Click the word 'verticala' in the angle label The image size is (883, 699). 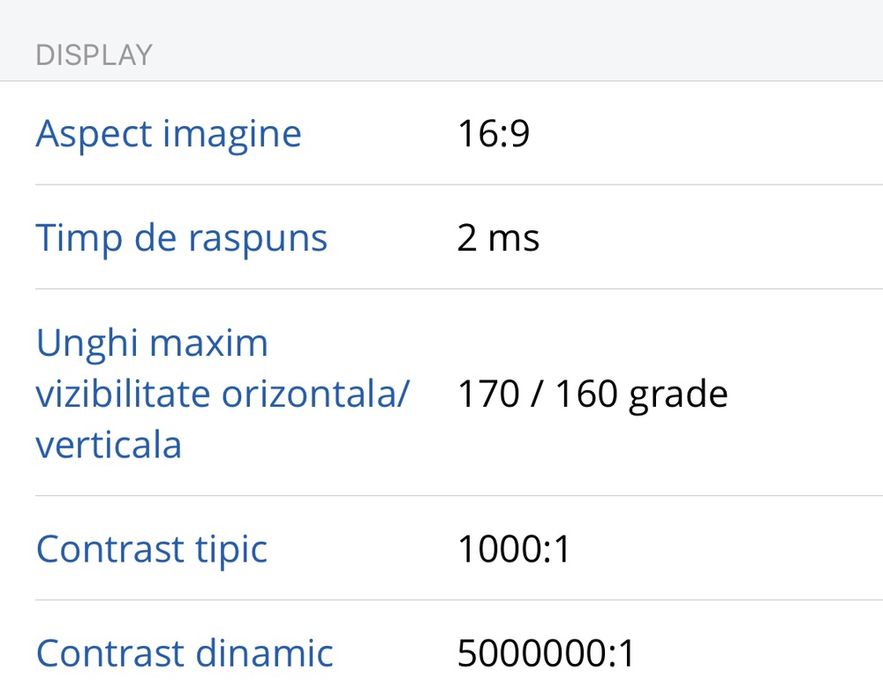click(108, 445)
